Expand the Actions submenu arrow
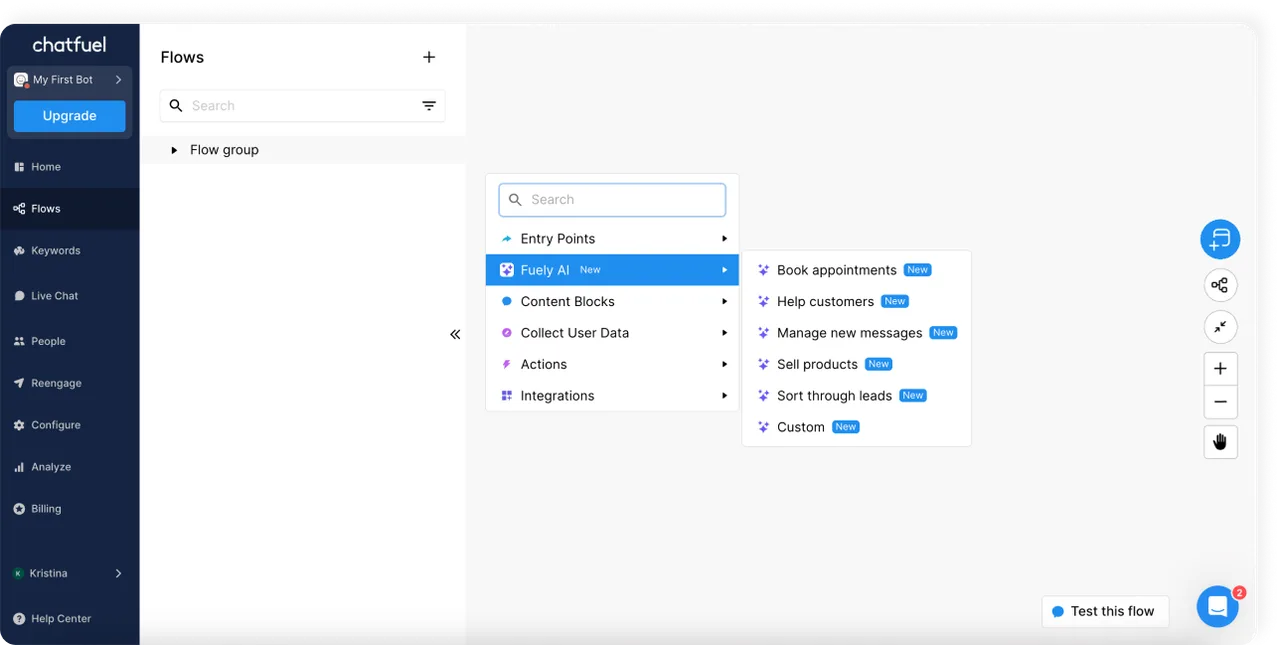Image resolution: width=1280 pixels, height=645 pixels. coord(725,364)
